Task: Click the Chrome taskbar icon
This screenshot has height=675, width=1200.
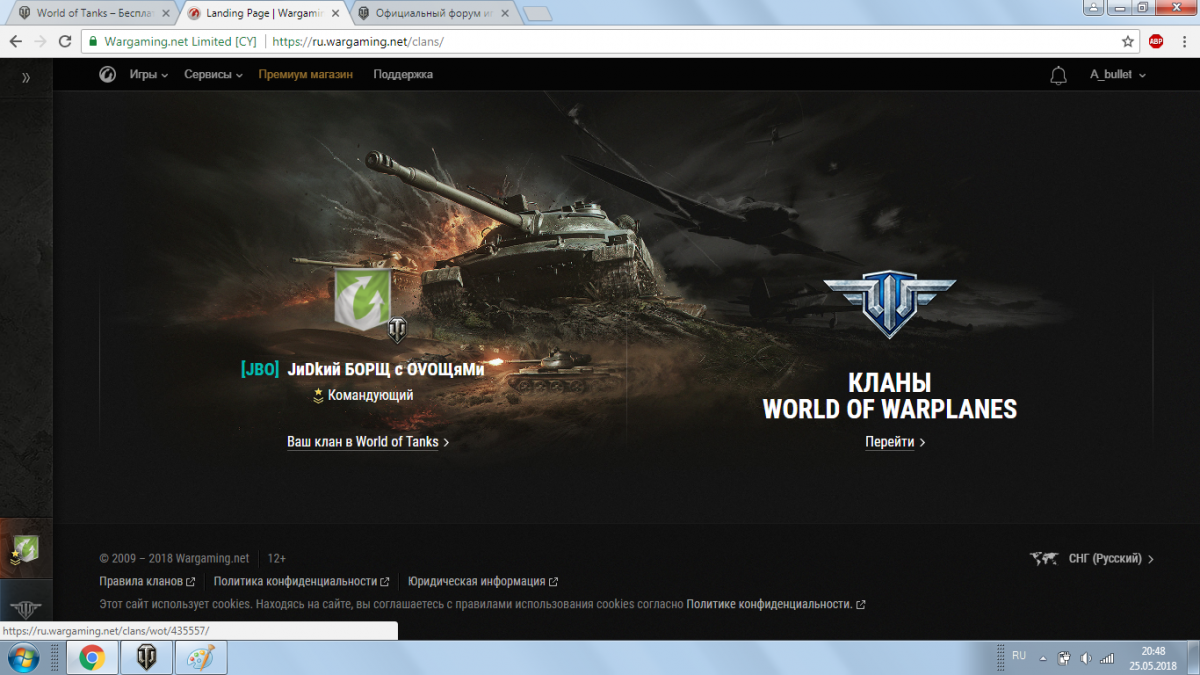Action: point(92,658)
